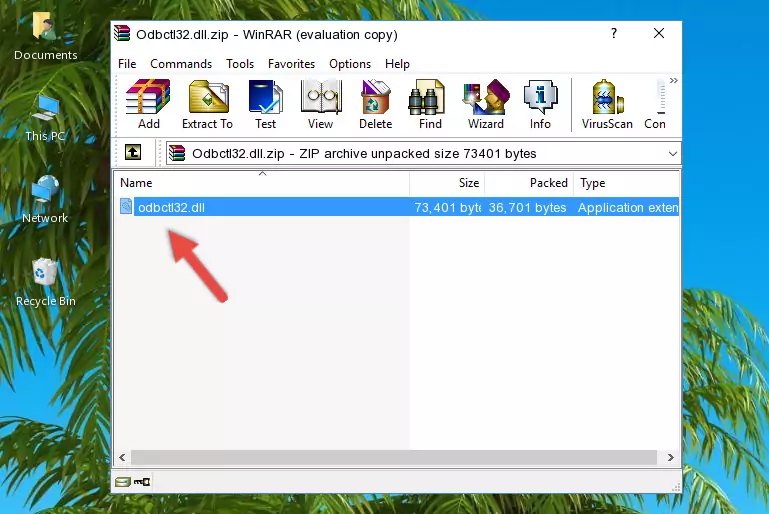The image size is (769, 514).
Task: Run Test on the archive
Action: [265, 104]
